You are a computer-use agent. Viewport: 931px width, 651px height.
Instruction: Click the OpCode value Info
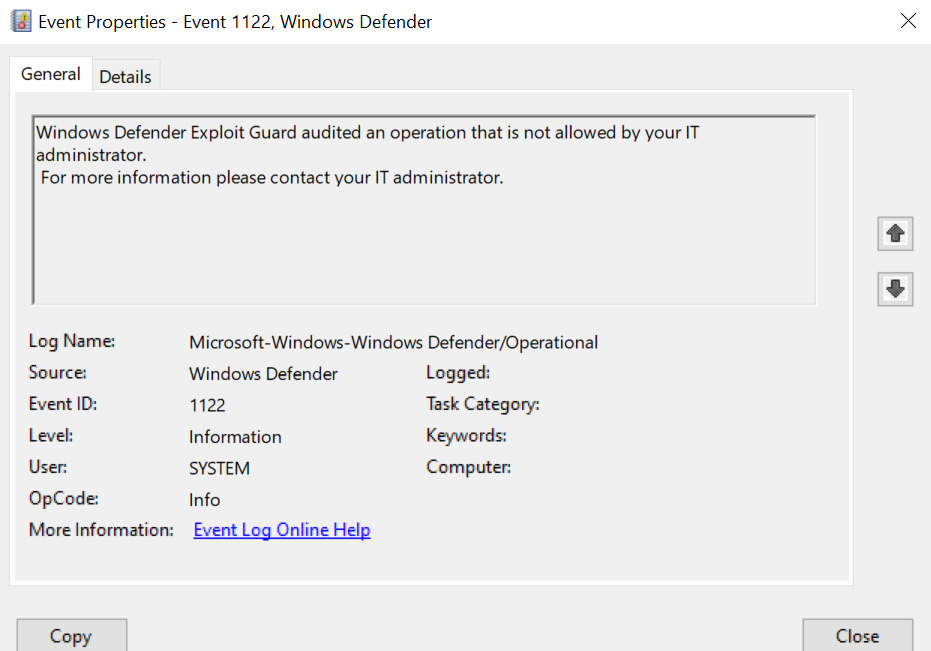[204, 500]
